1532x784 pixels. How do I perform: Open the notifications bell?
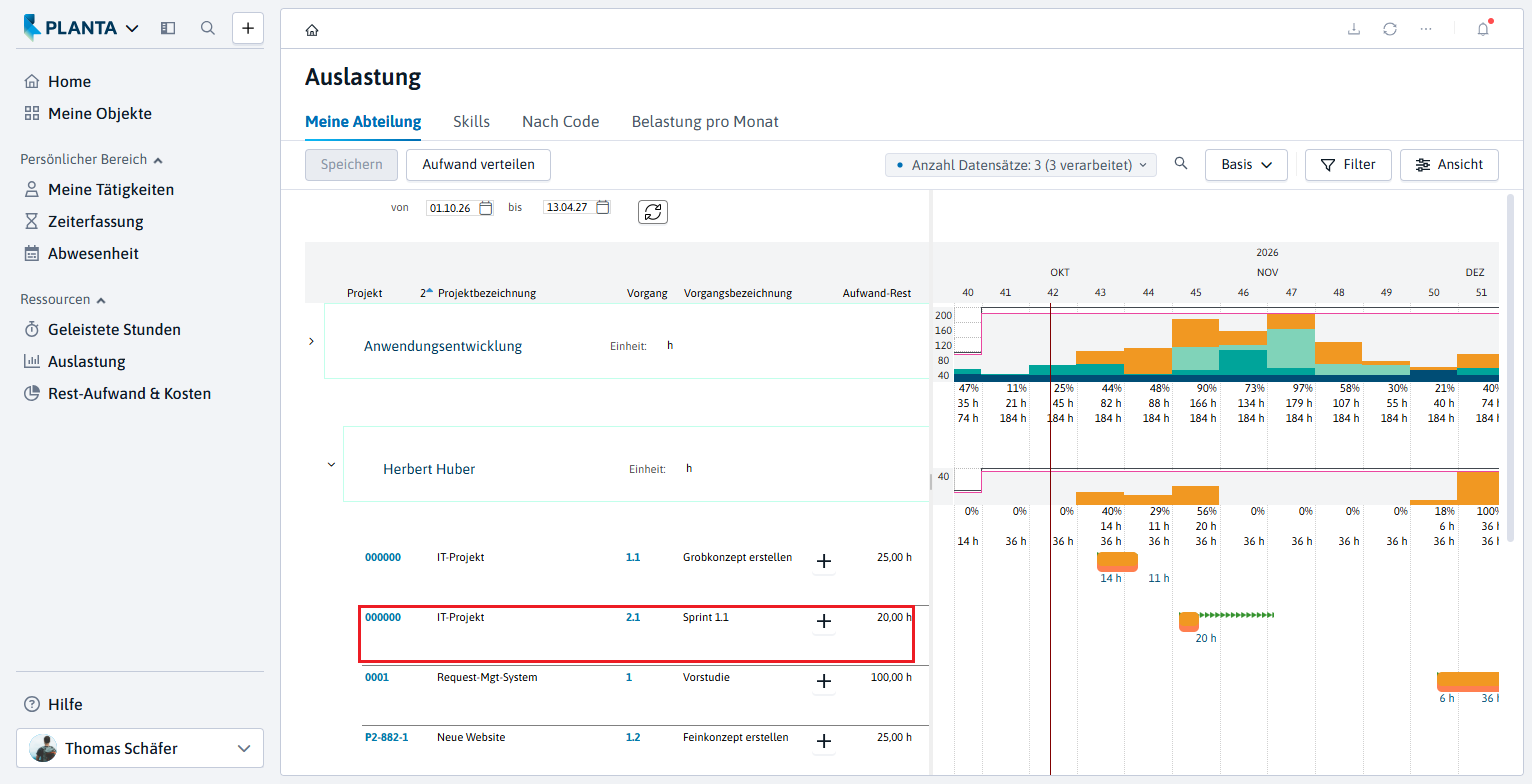pyautogui.click(x=1483, y=29)
